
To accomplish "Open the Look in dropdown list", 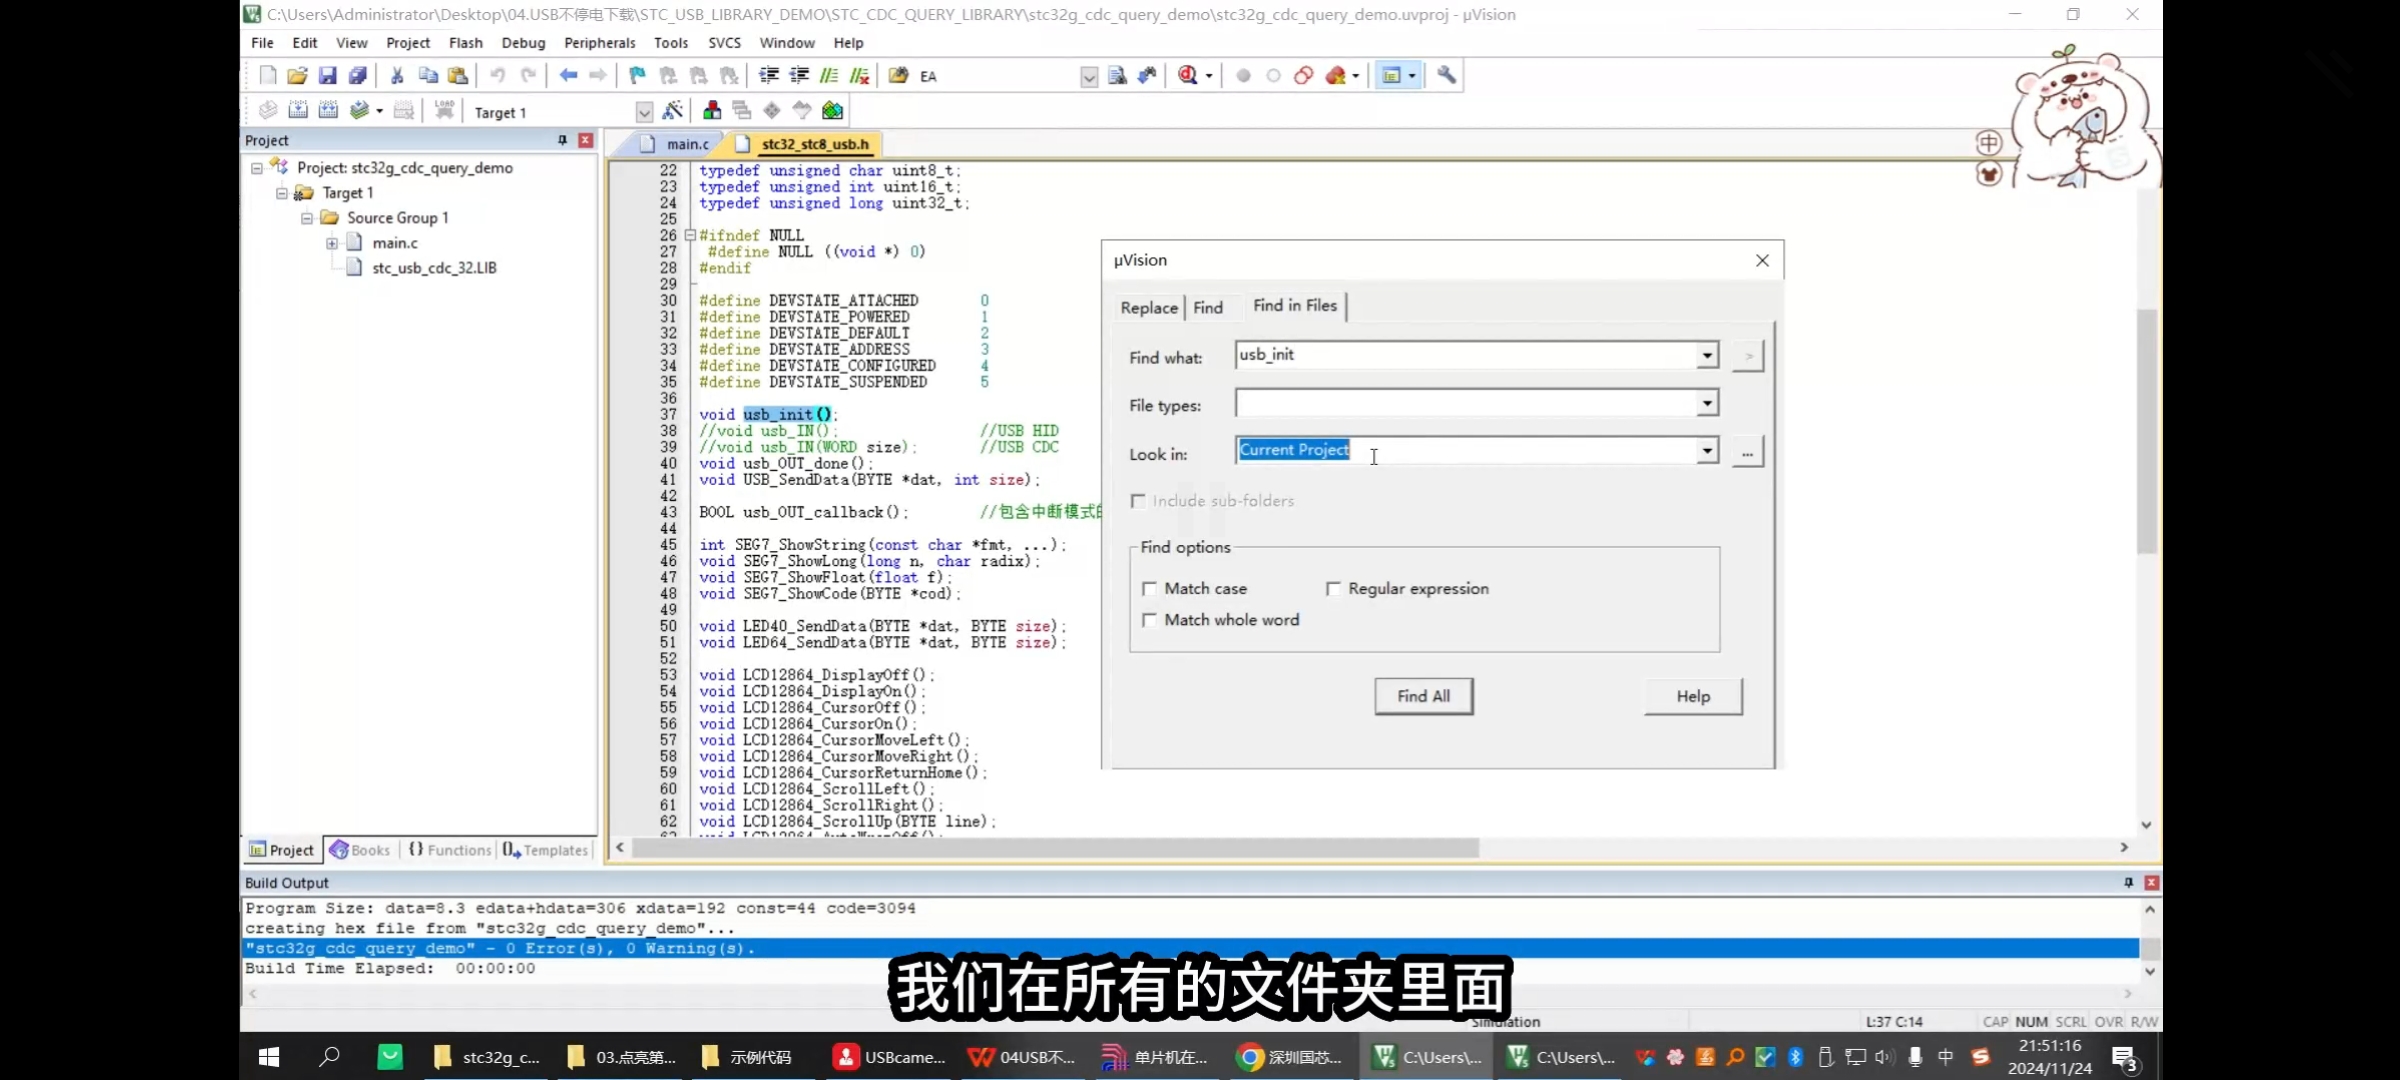I will [1707, 452].
